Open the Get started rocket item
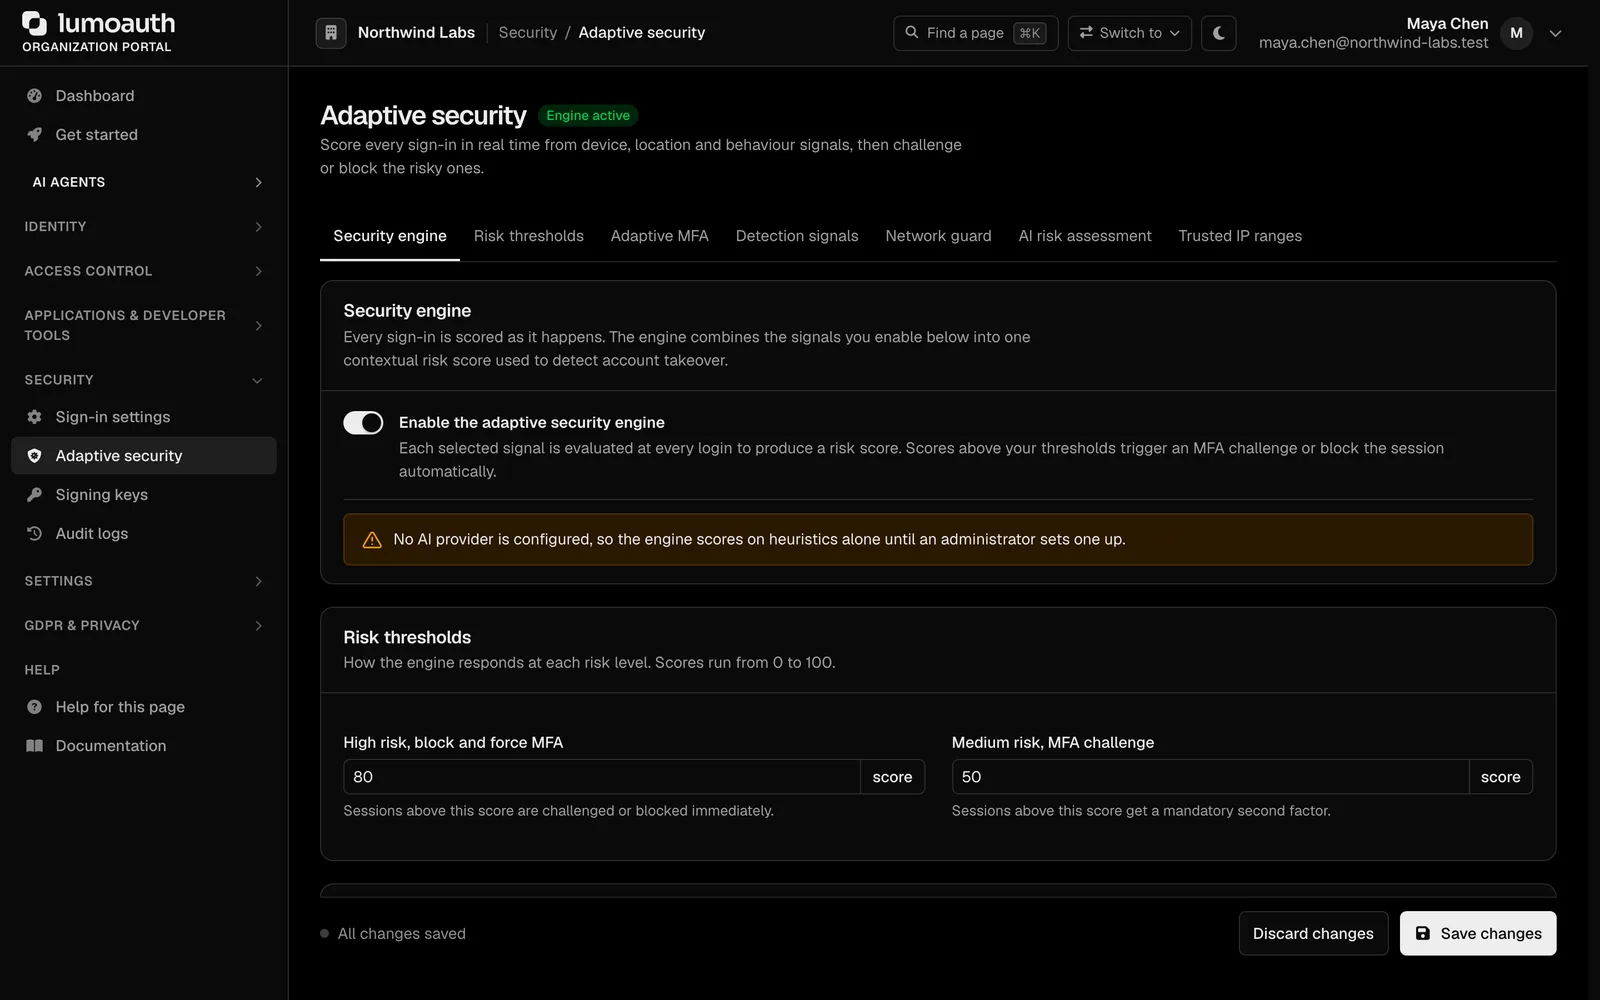This screenshot has width=1600, height=1000. click(x=144, y=135)
